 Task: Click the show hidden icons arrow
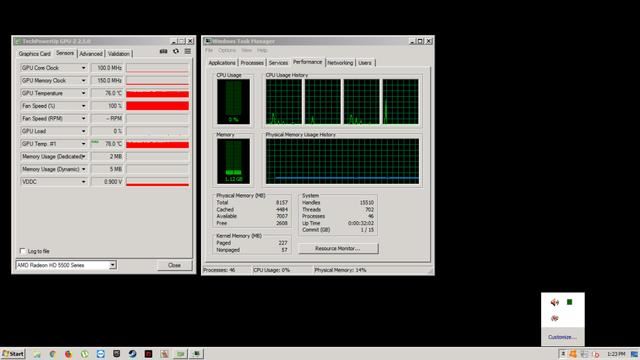pyautogui.click(x=562, y=354)
